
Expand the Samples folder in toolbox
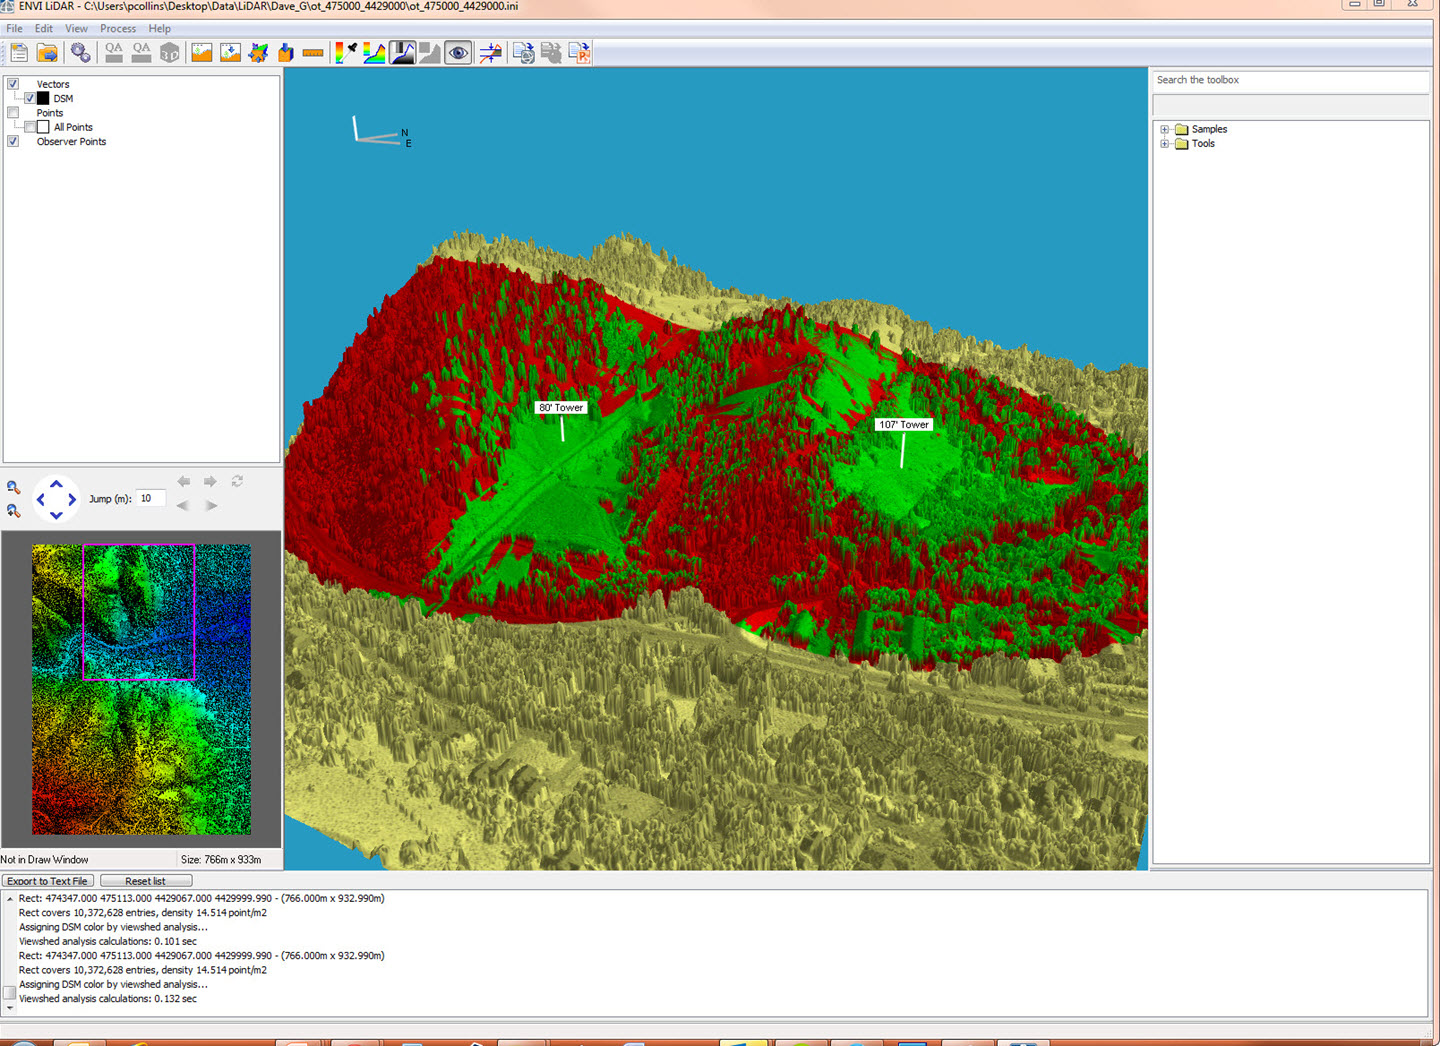pos(1164,129)
